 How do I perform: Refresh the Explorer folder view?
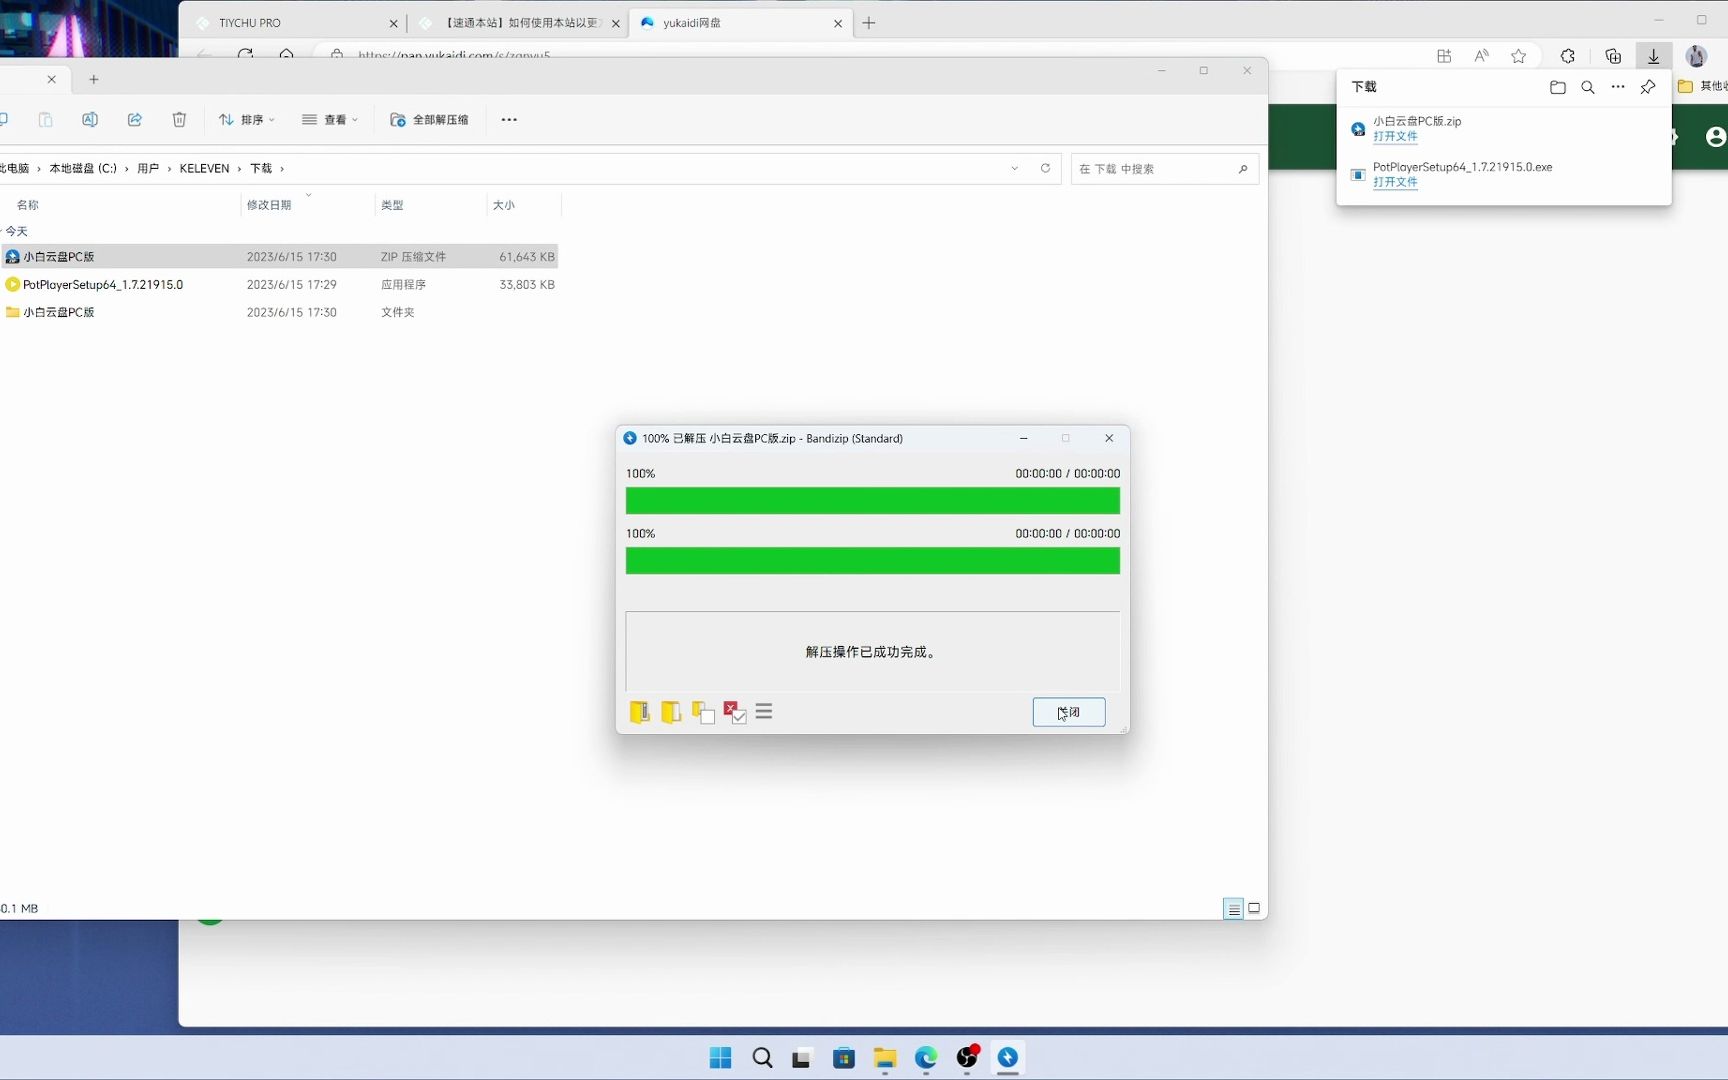(1045, 168)
